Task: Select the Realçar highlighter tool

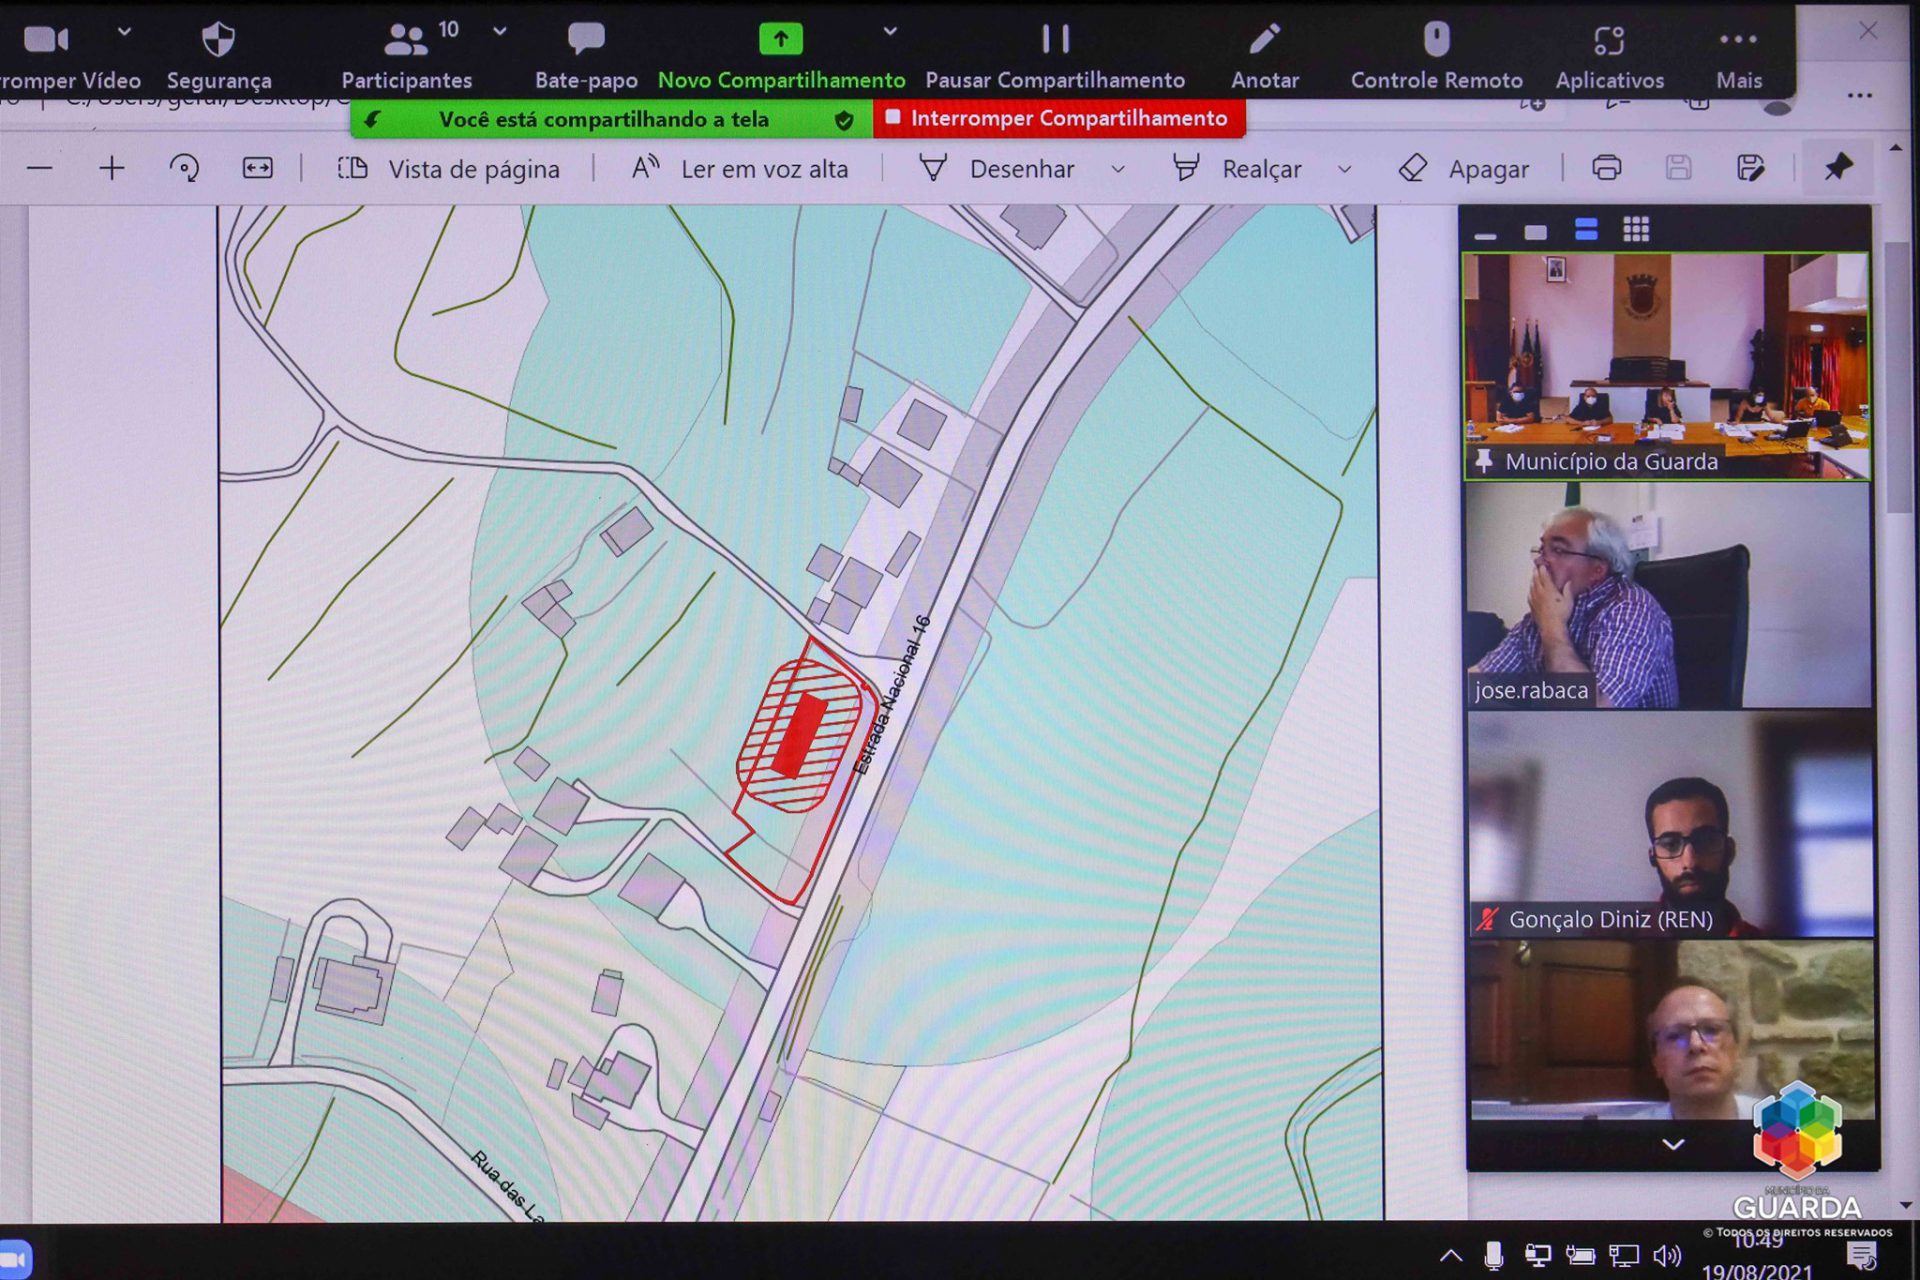Action: [1236, 169]
